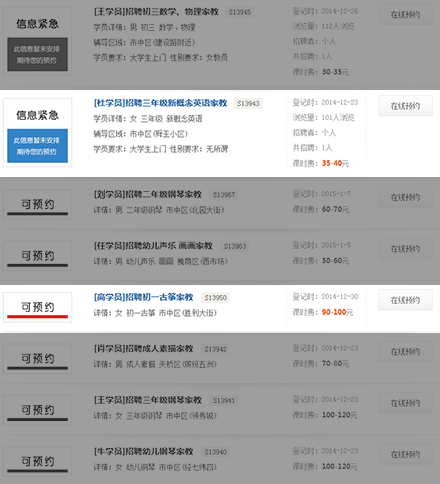The image size is (440, 484).
Task: Click the S13963 ID tag
Action: click(x=235, y=246)
